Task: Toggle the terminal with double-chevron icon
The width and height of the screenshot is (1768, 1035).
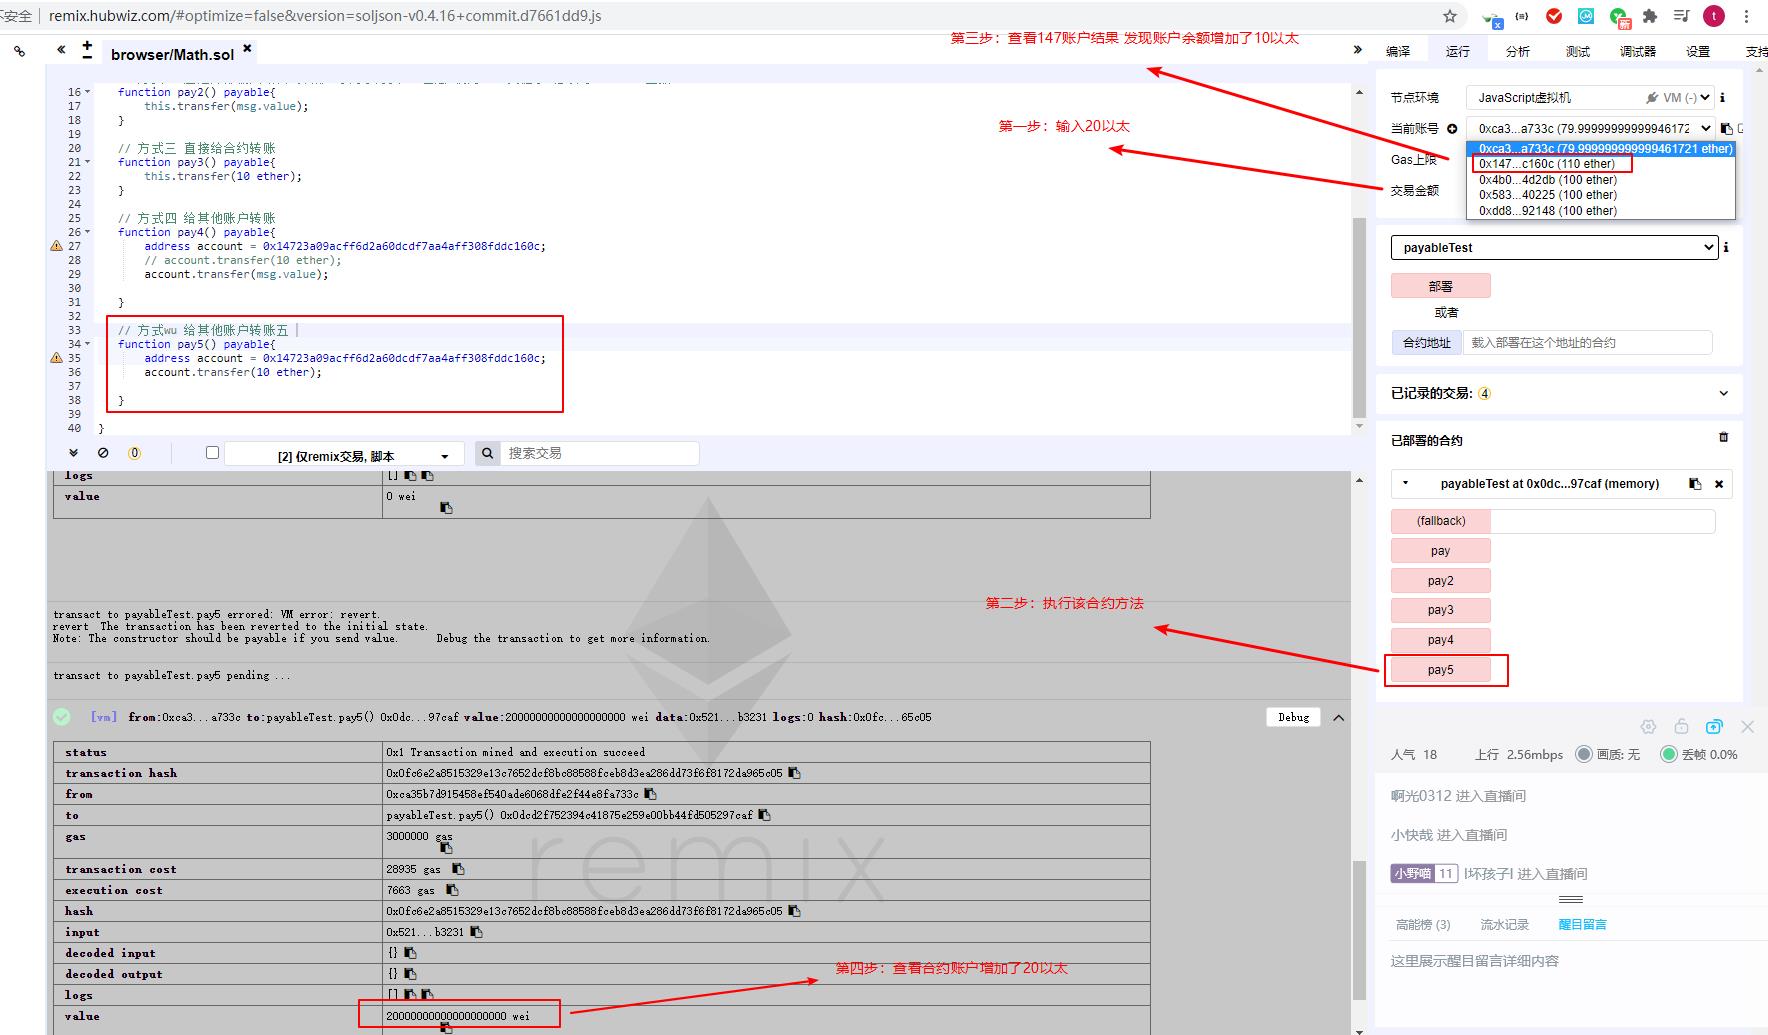Action: click(73, 453)
